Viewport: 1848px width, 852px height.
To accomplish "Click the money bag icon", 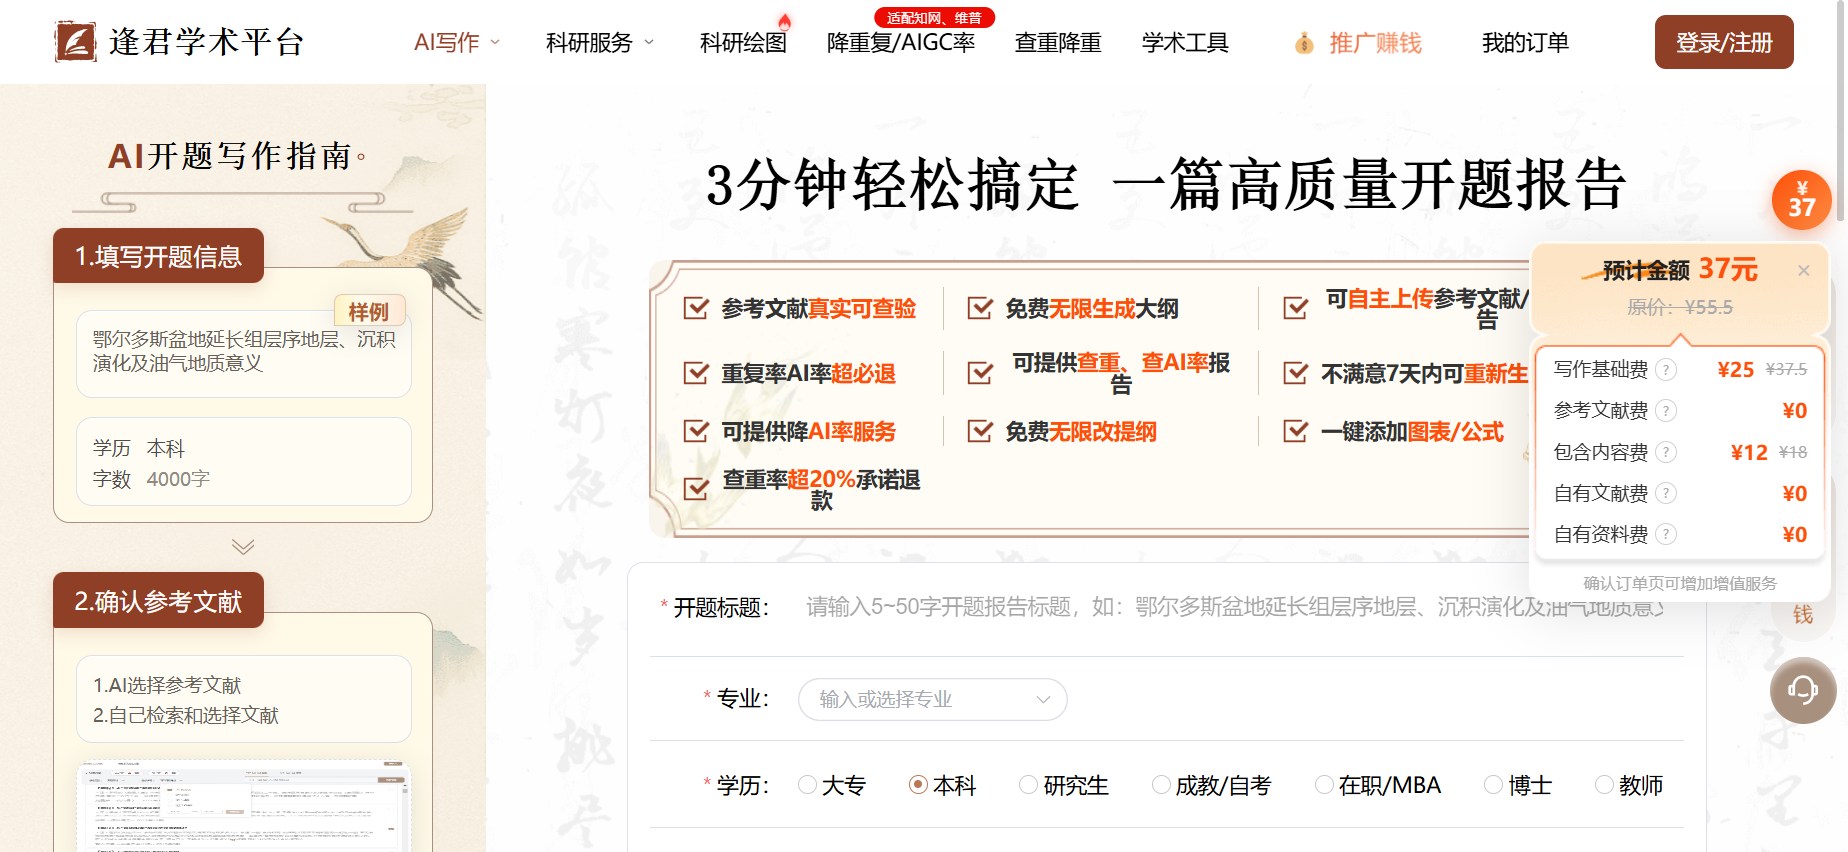I will [1304, 43].
